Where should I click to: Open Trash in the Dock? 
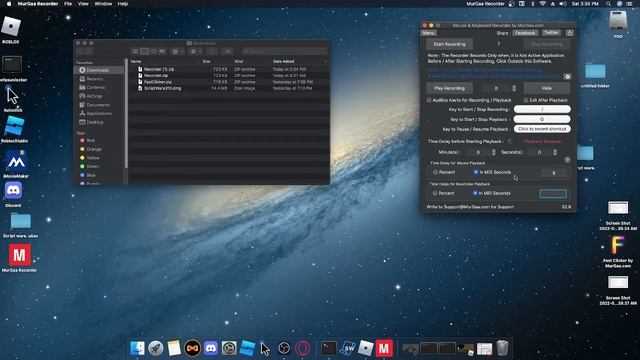(502, 348)
